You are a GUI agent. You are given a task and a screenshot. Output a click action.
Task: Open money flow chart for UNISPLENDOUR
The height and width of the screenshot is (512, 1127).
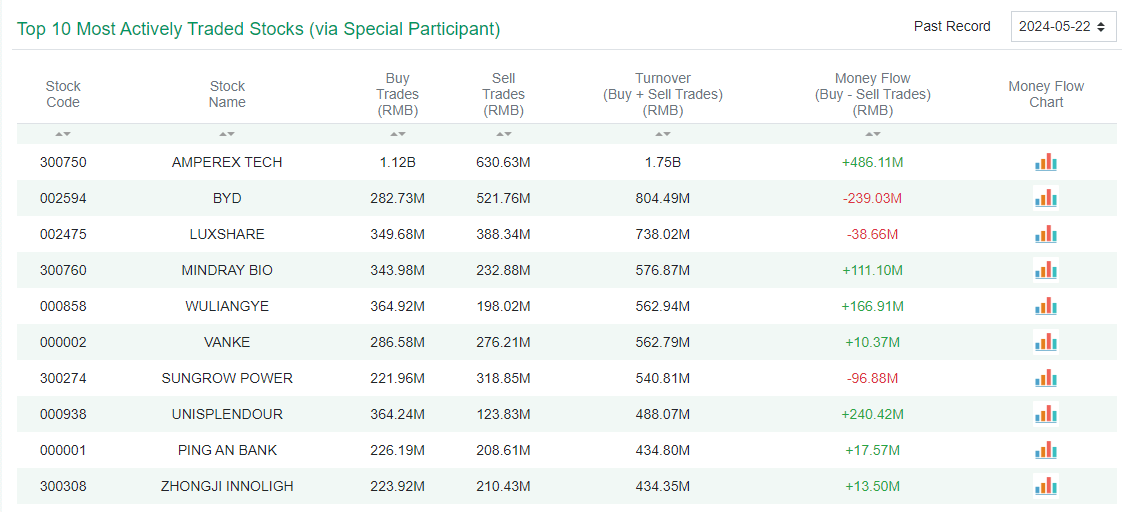pos(1046,414)
